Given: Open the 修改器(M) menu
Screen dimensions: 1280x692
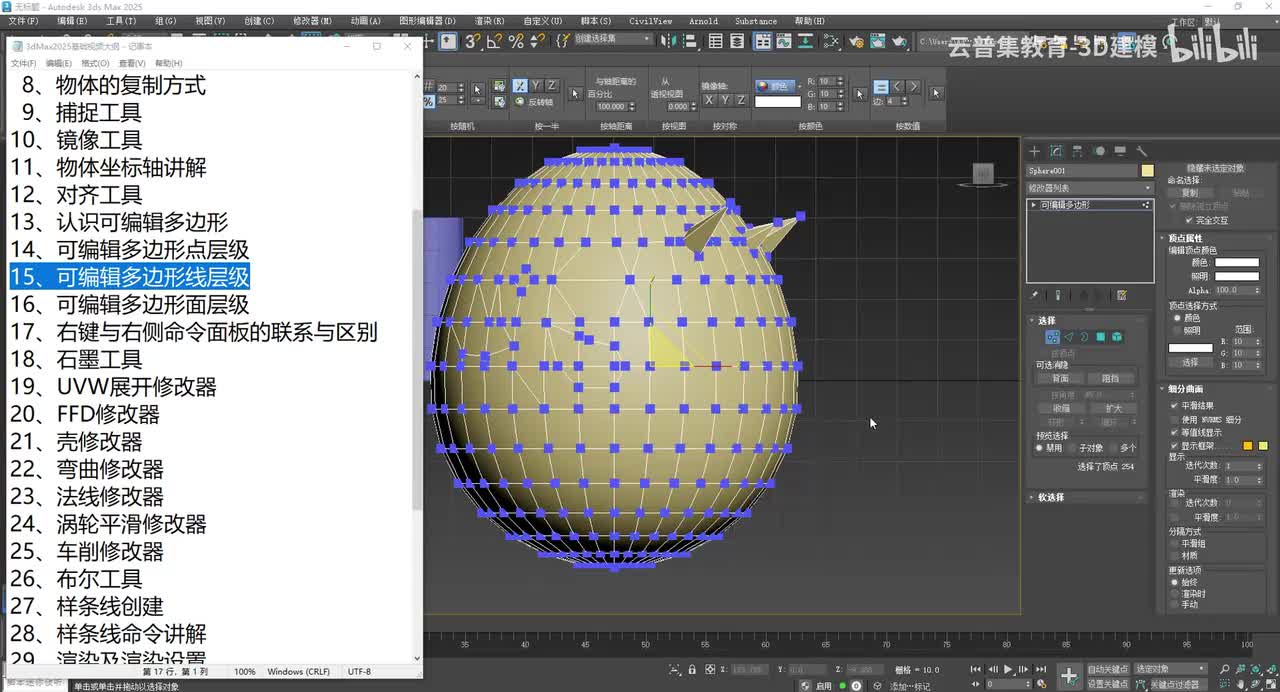Looking at the screenshot, I should [312, 20].
